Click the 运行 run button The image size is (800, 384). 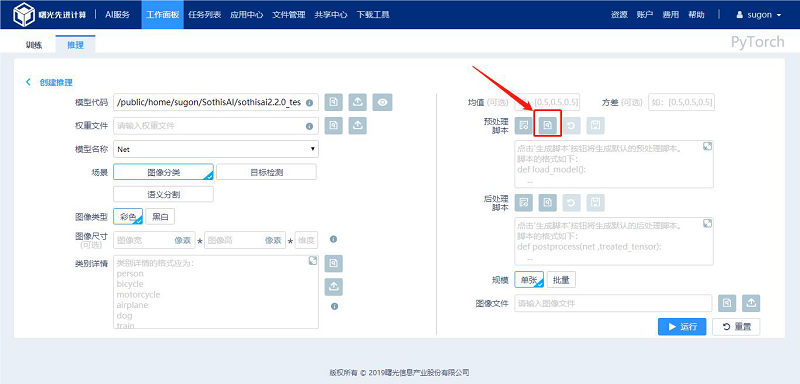[682, 327]
